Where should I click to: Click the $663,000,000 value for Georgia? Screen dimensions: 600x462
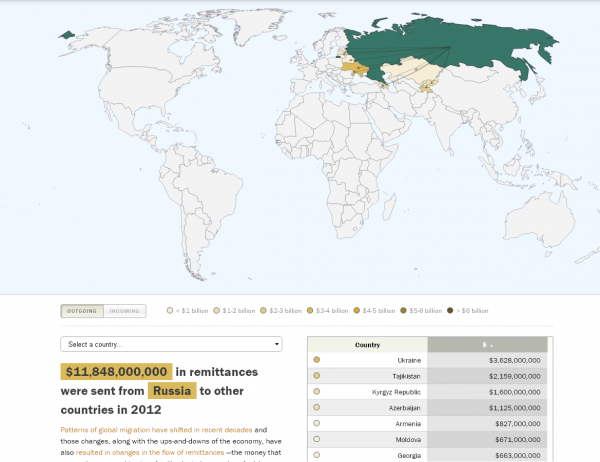pyautogui.click(x=518, y=455)
